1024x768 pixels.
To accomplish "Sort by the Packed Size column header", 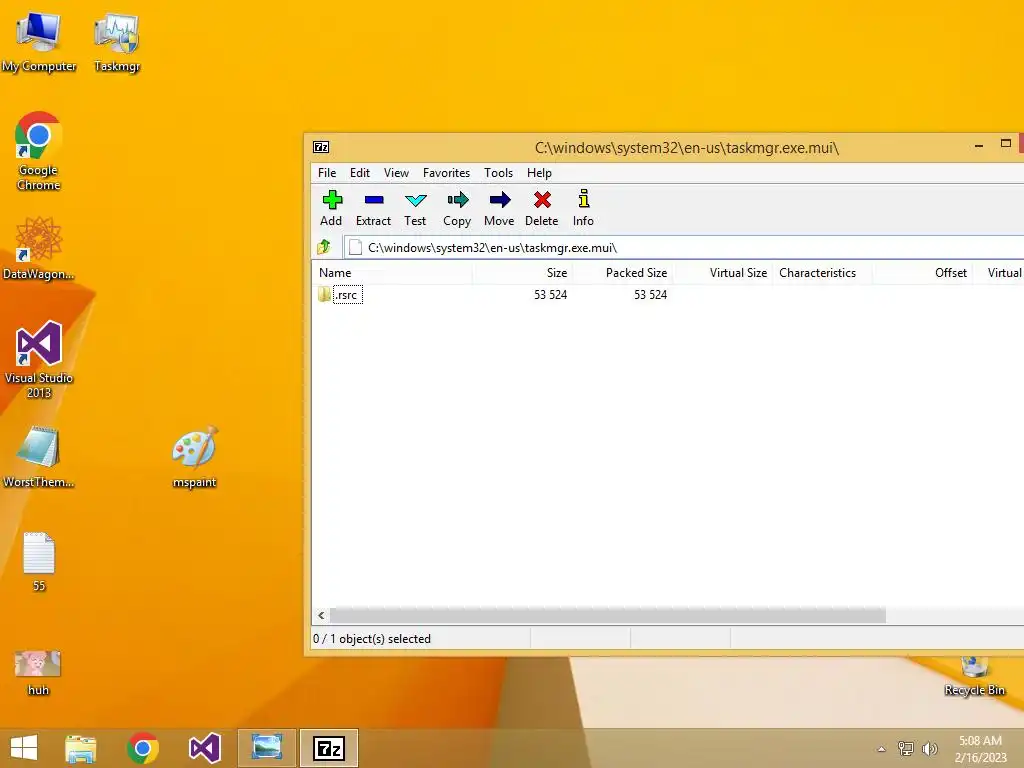I will (622, 272).
